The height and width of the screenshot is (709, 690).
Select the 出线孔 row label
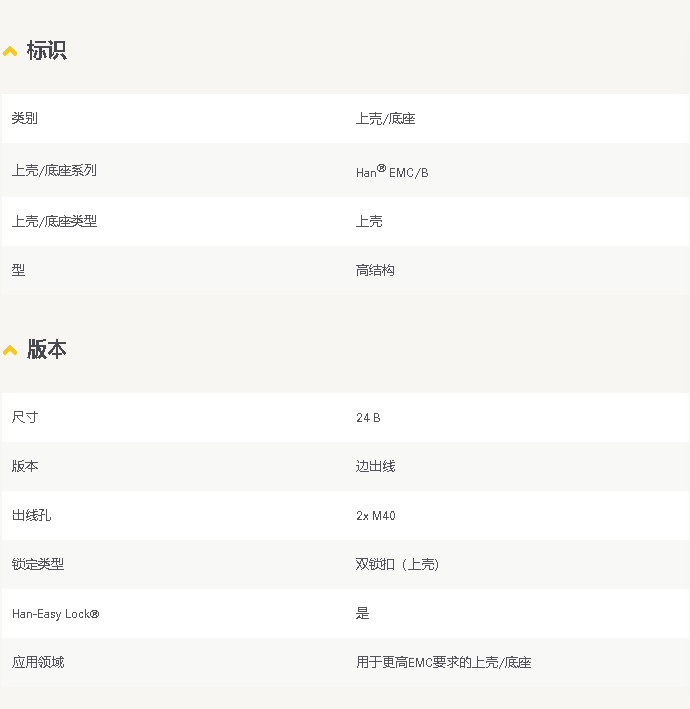pyautogui.click(x=32, y=515)
